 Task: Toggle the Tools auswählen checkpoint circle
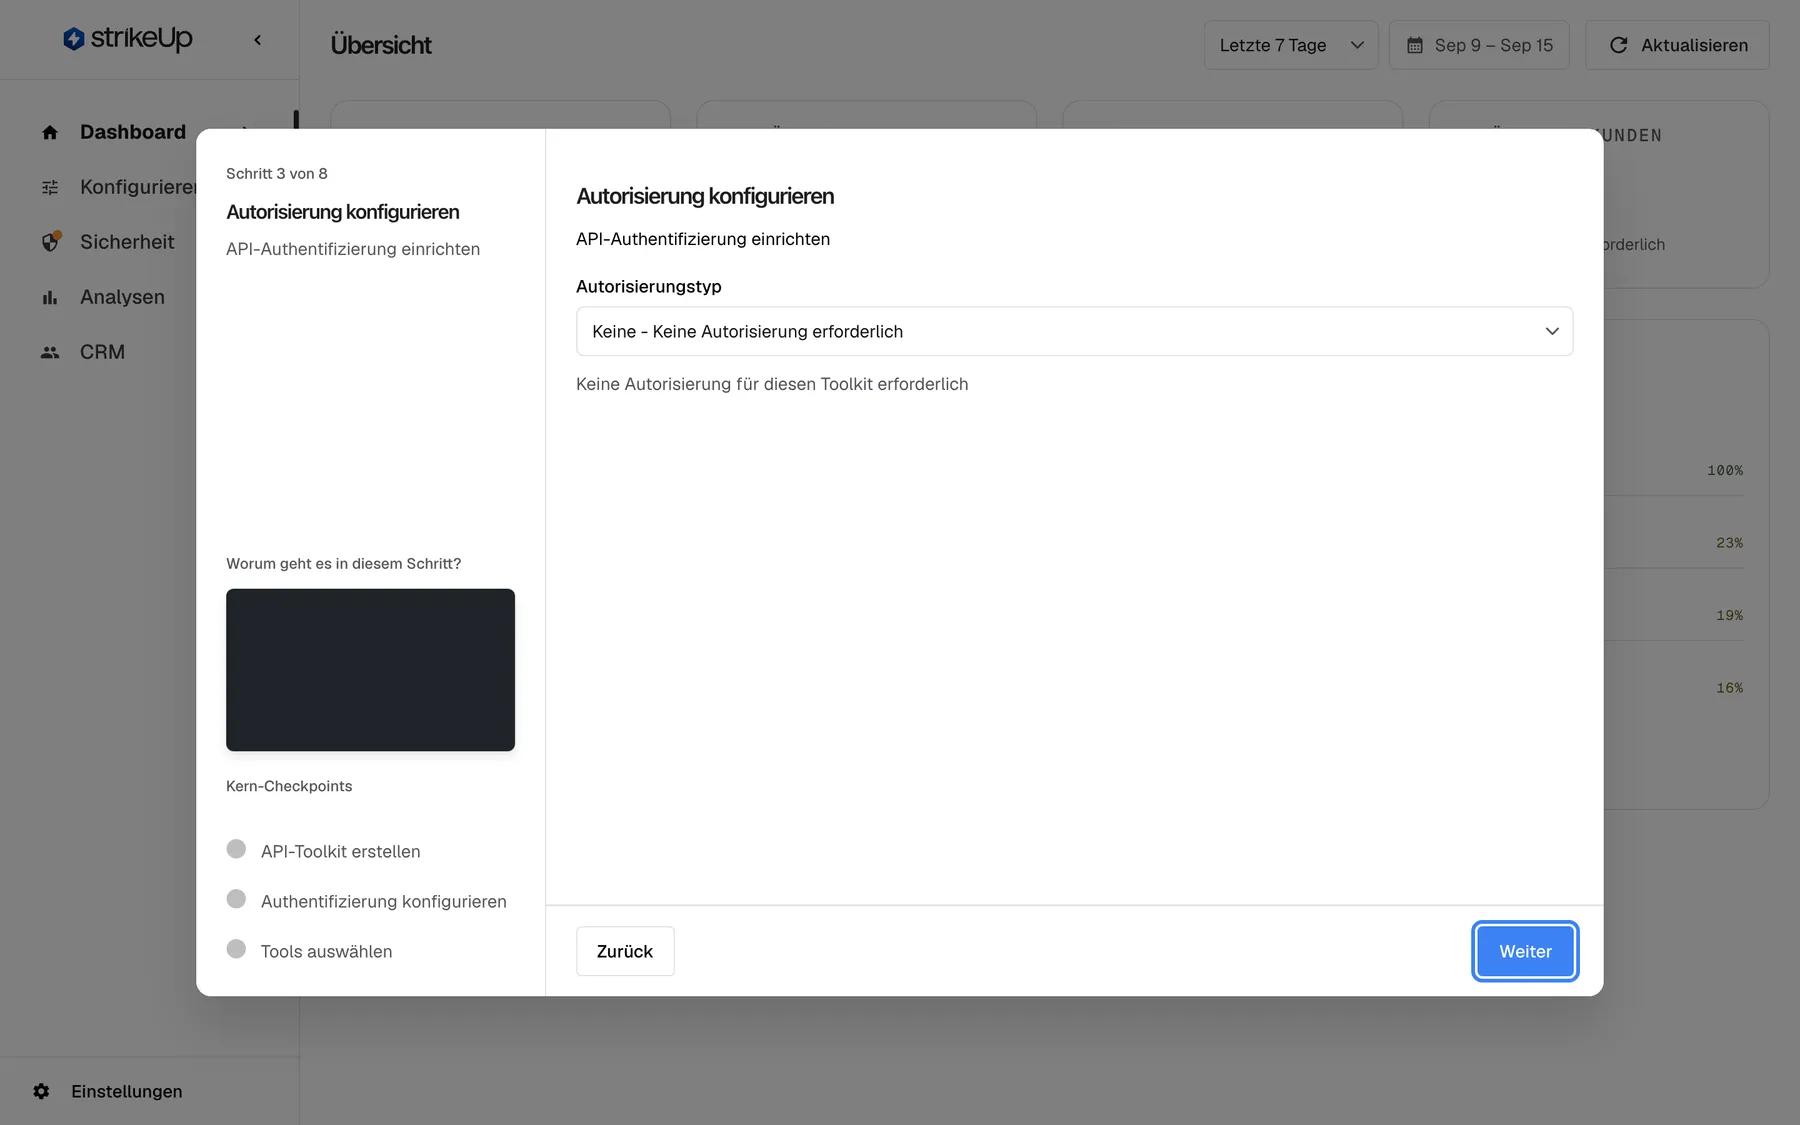[x=236, y=949]
